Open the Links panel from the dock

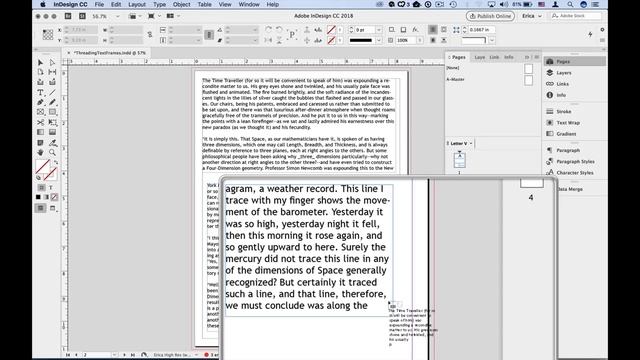coord(562,84)
